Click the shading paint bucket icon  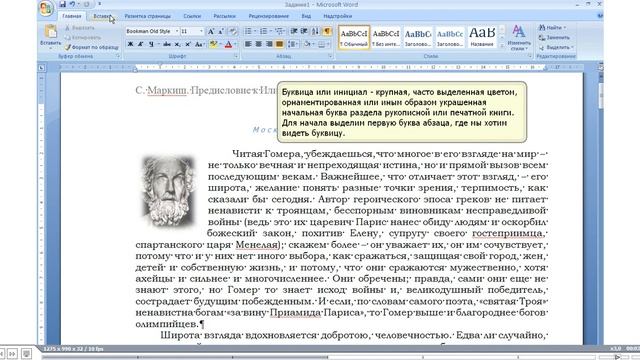[307, 44]
